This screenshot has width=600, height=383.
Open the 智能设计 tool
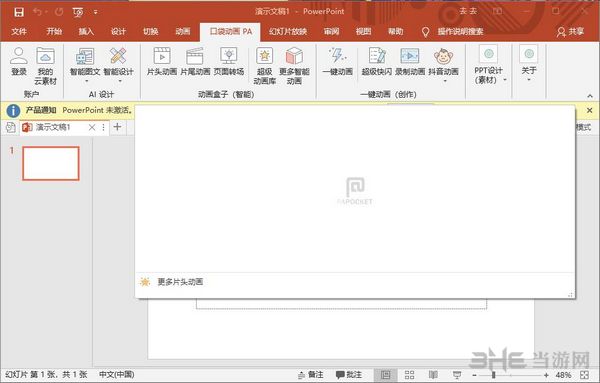tap(118, 60)
